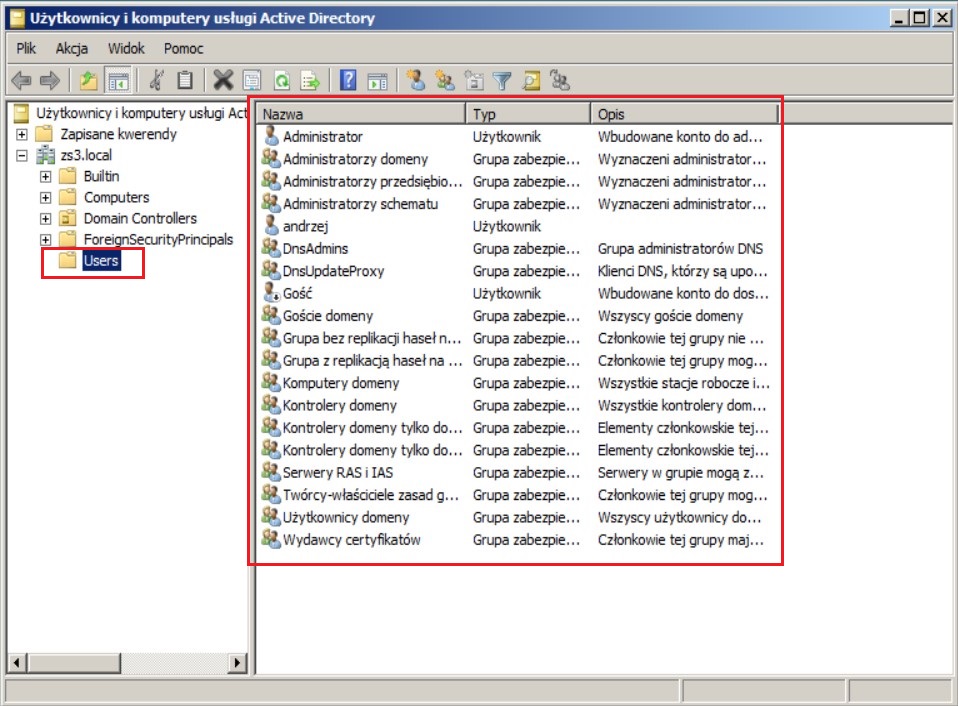Expand the Domain Controllers node
Image resolution: width=958 pixels, height=706 pixels.
(x=45, y=219)
